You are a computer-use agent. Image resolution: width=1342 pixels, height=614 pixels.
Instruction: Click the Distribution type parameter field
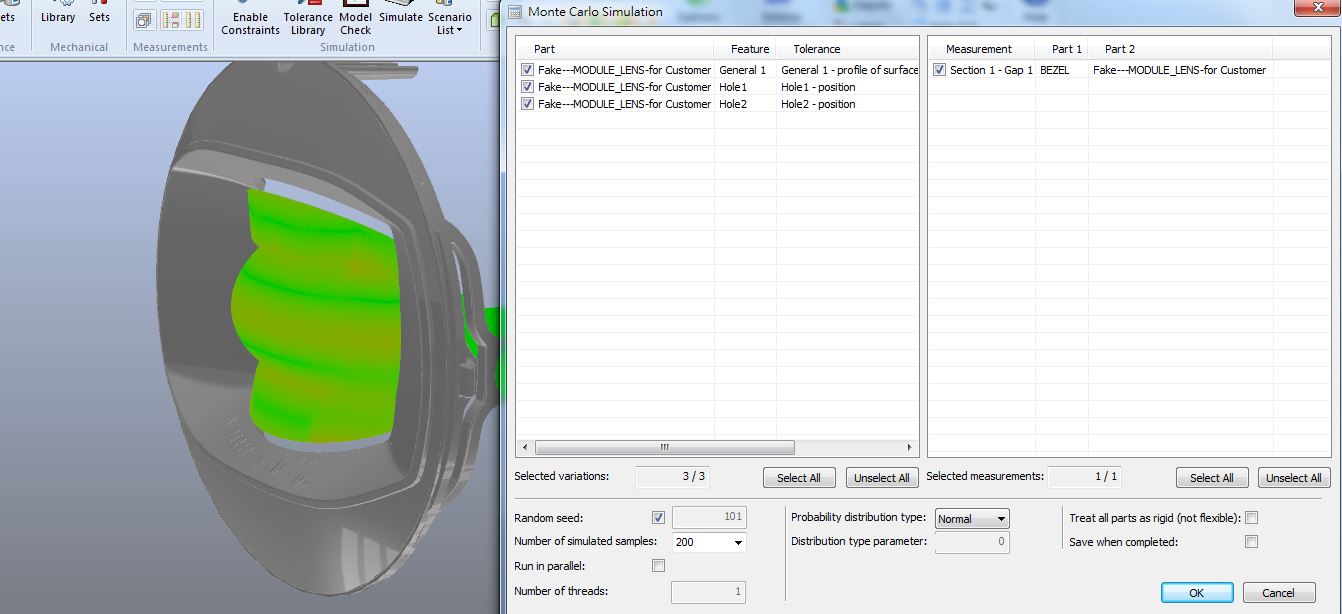972,542
